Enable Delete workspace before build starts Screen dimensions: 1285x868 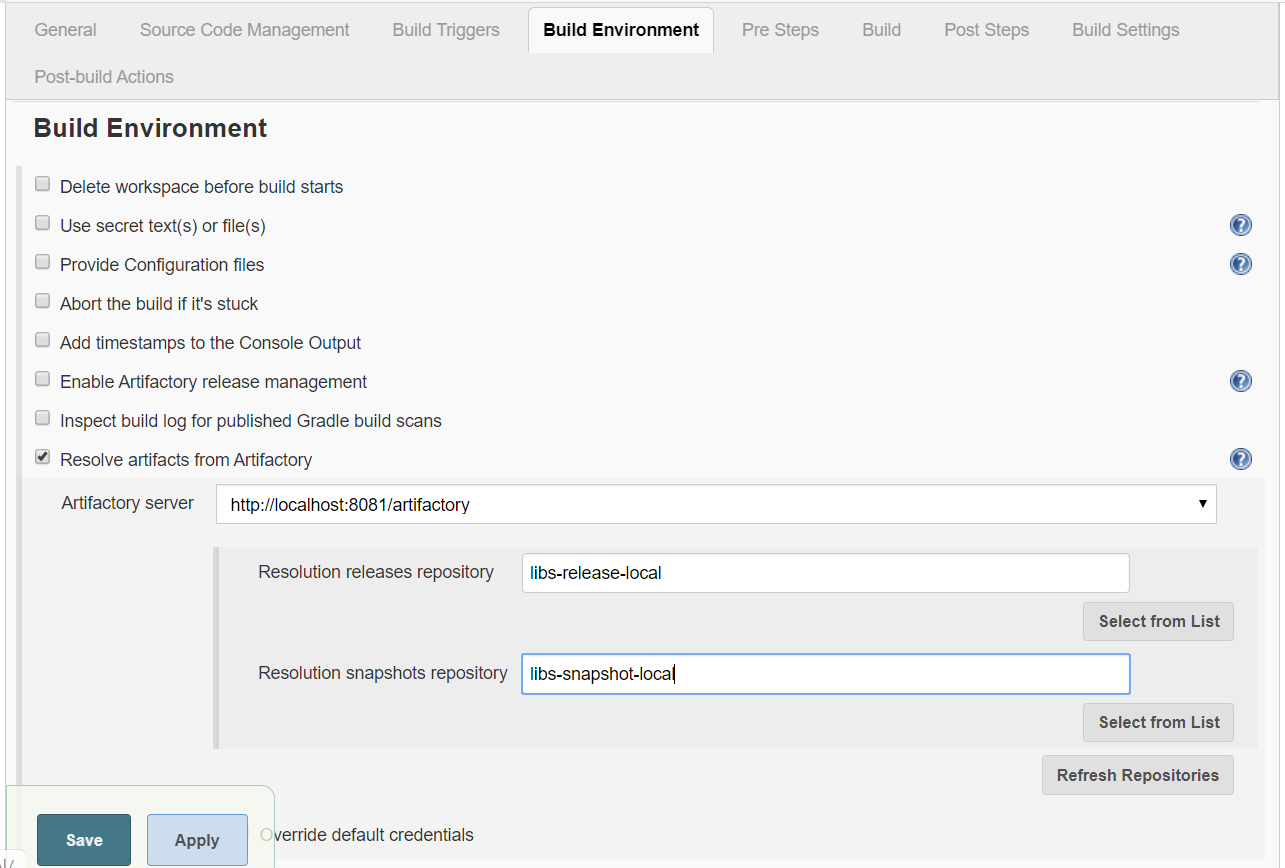click(43, 184)
